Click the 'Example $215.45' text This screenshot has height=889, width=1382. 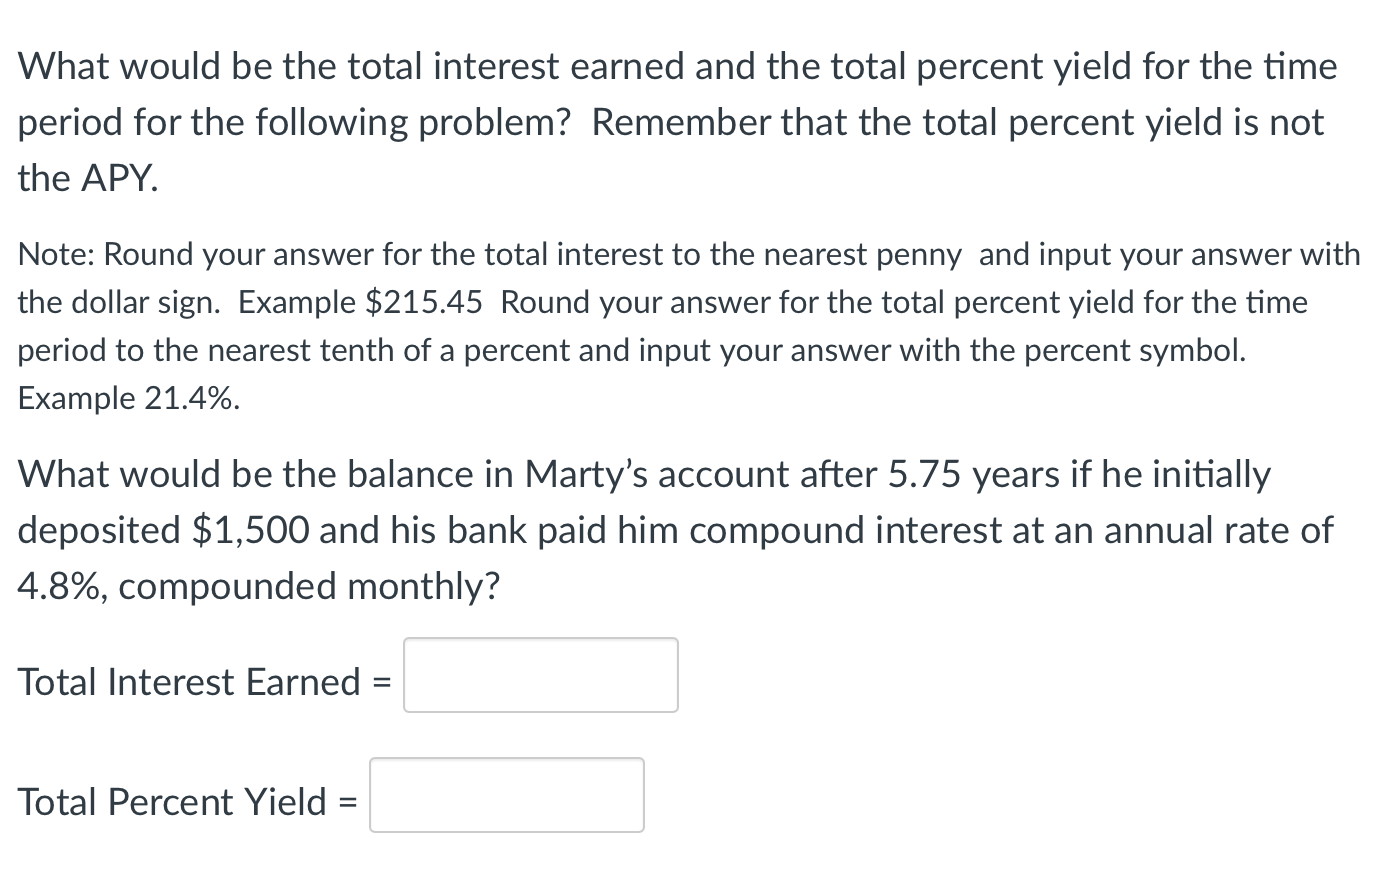coord(360,302)
